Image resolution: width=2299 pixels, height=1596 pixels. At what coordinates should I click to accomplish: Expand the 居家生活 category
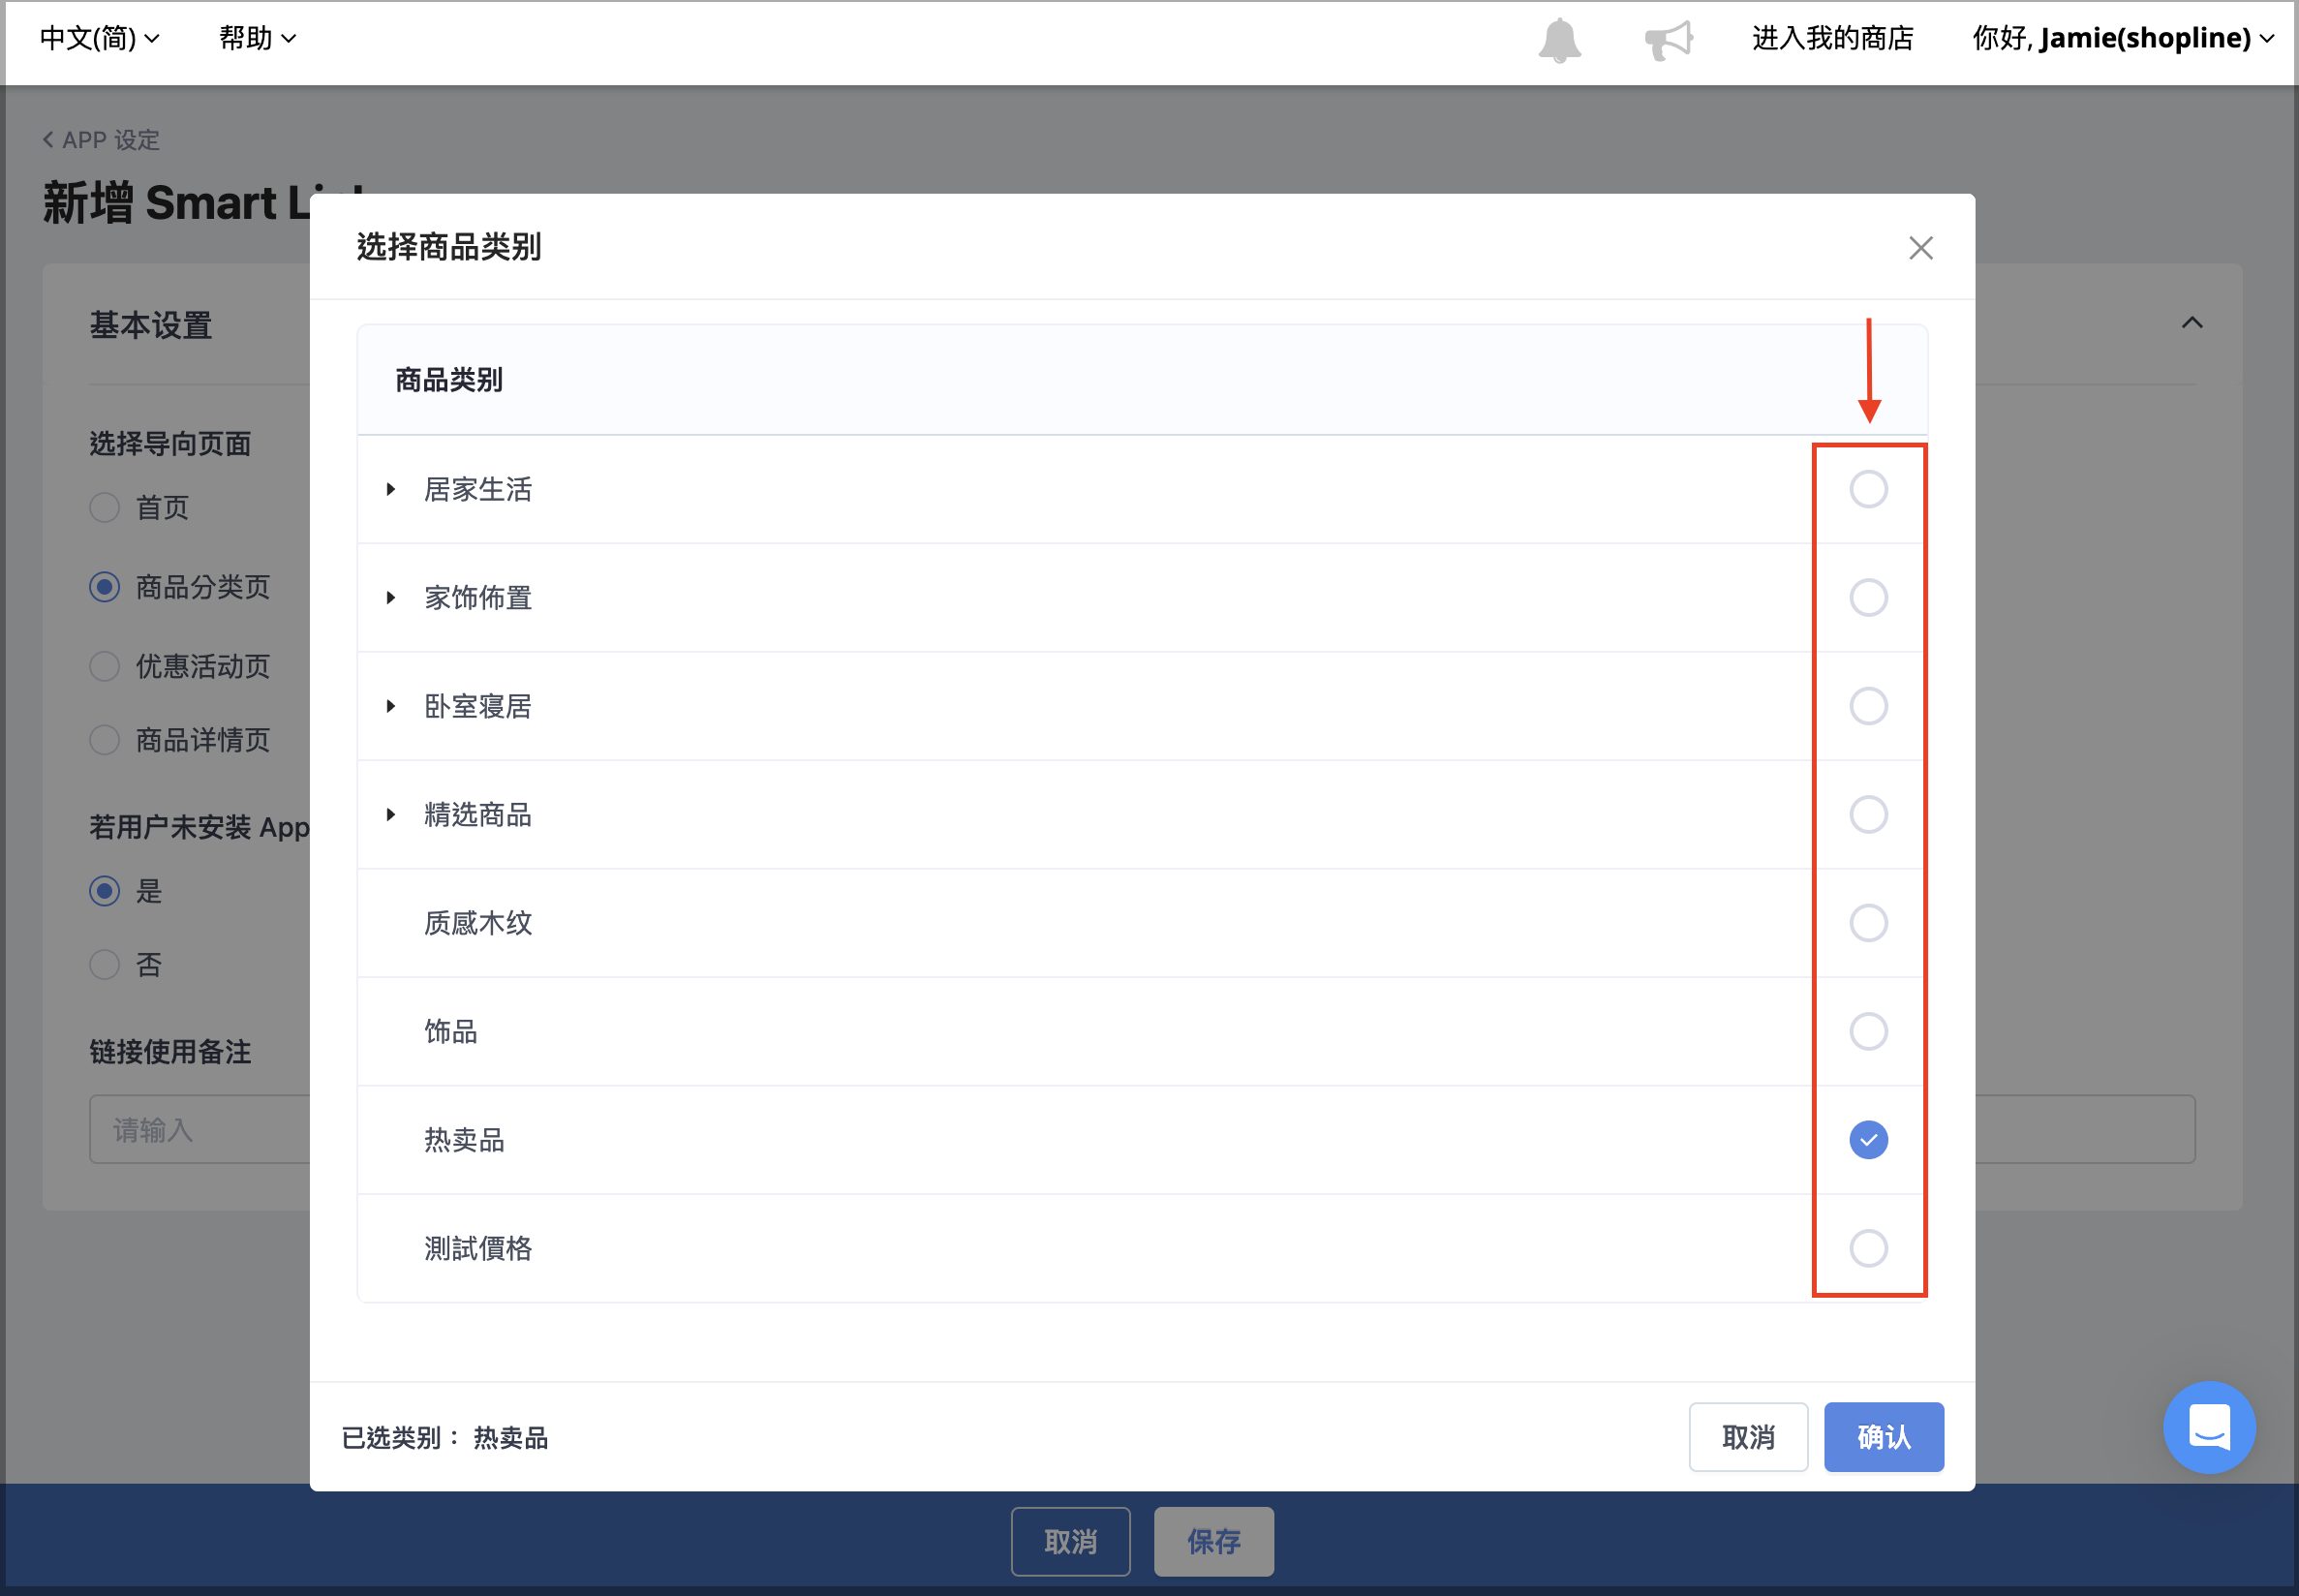391,489
